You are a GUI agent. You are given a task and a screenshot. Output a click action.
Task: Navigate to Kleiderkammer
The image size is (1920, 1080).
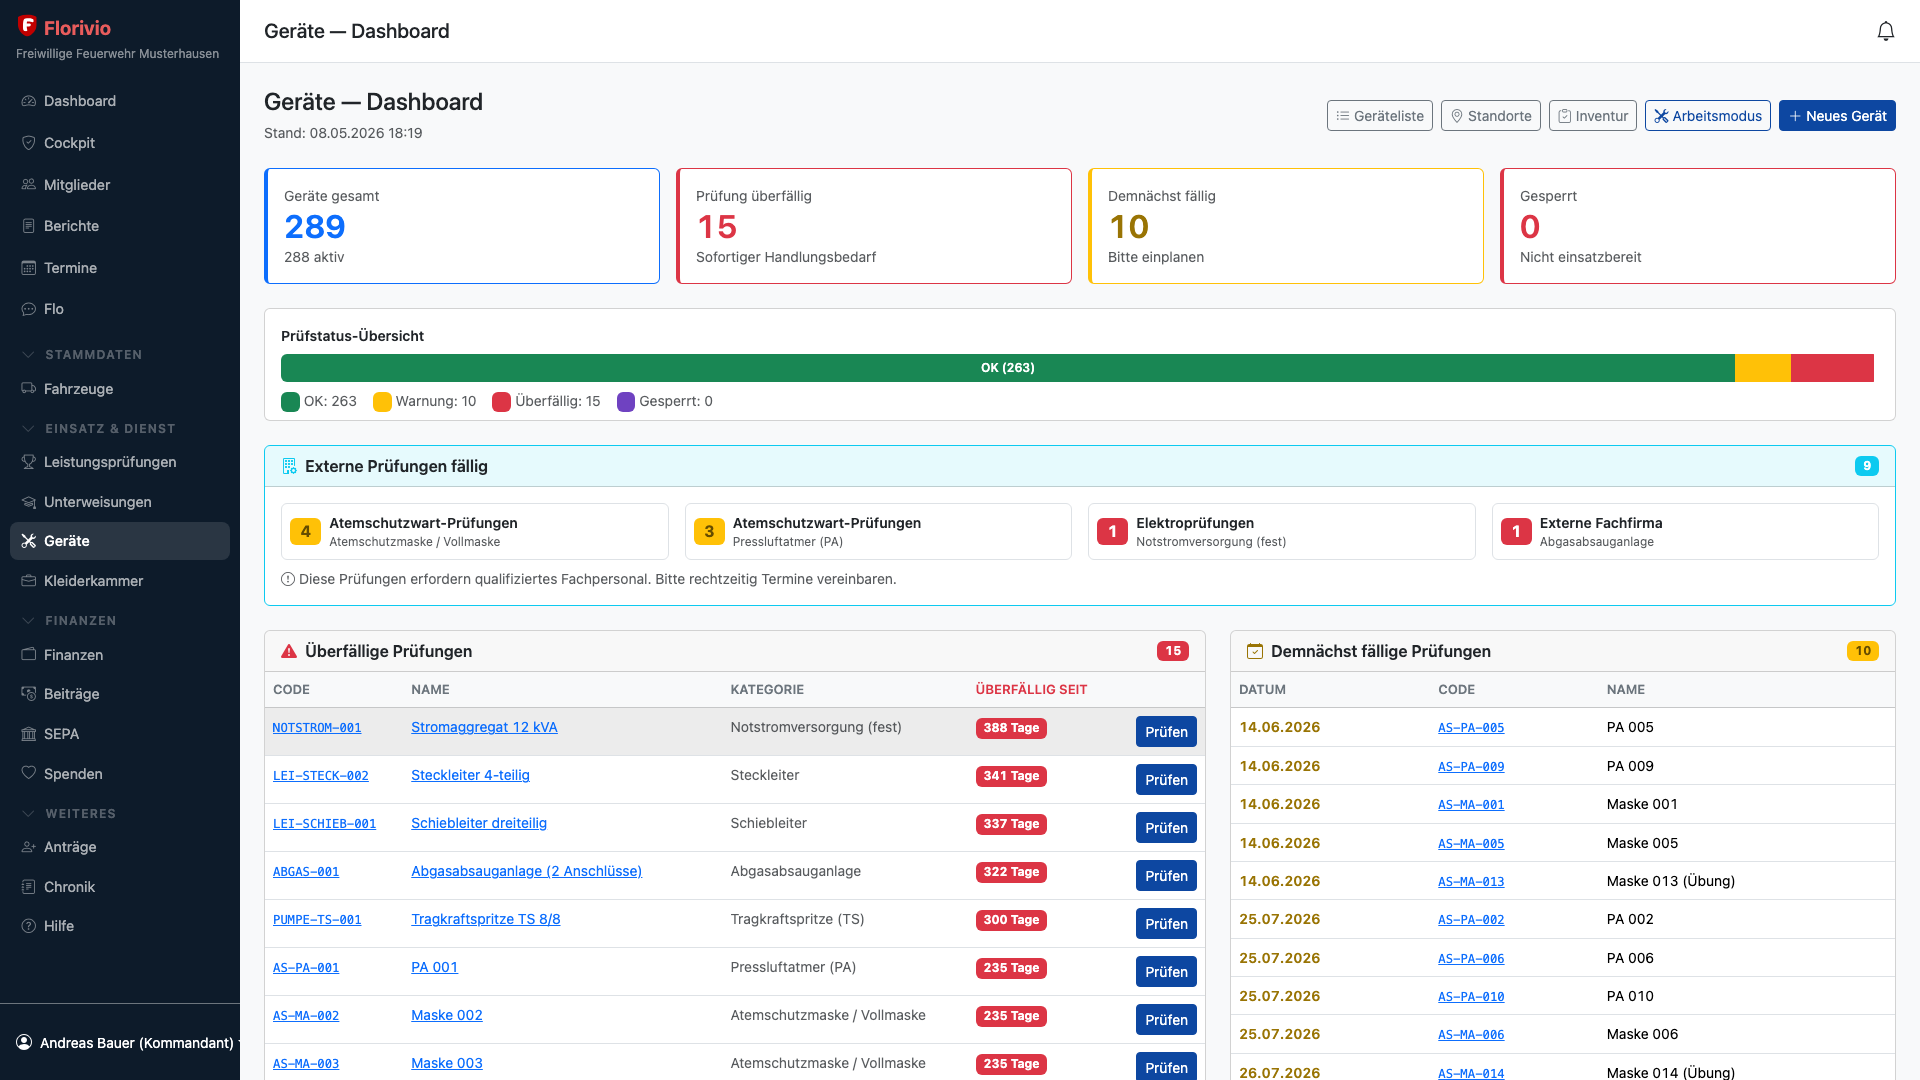(x=120, y=581)
